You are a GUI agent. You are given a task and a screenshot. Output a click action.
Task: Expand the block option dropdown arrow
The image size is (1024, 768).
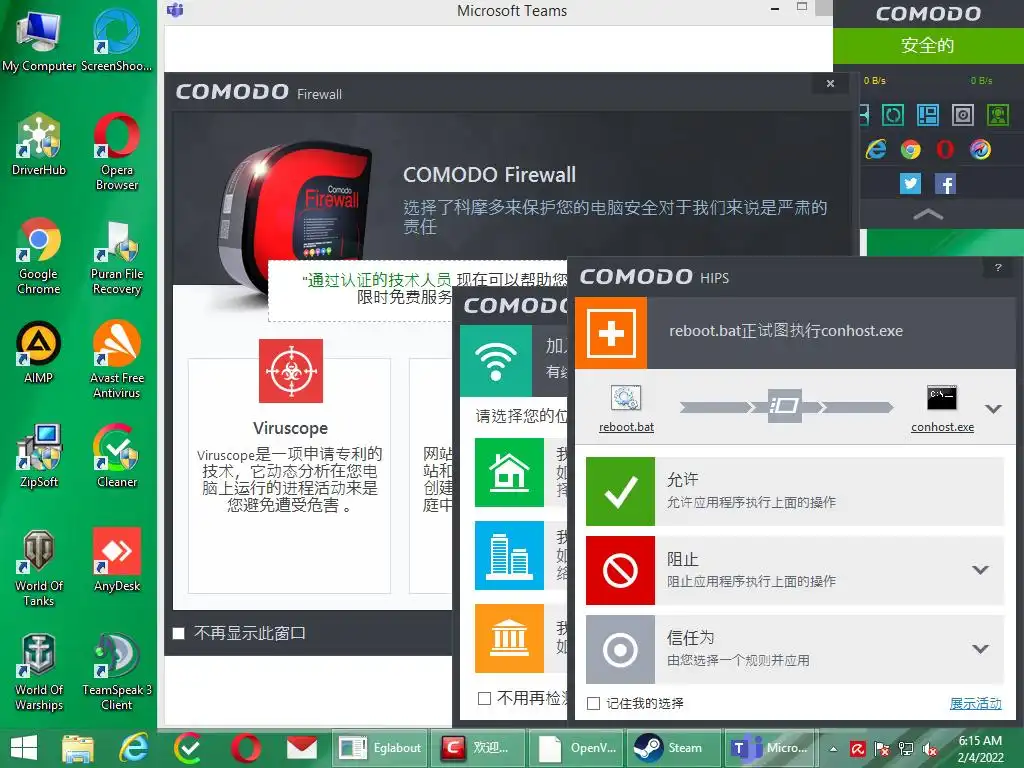click(x=980, y=570)
